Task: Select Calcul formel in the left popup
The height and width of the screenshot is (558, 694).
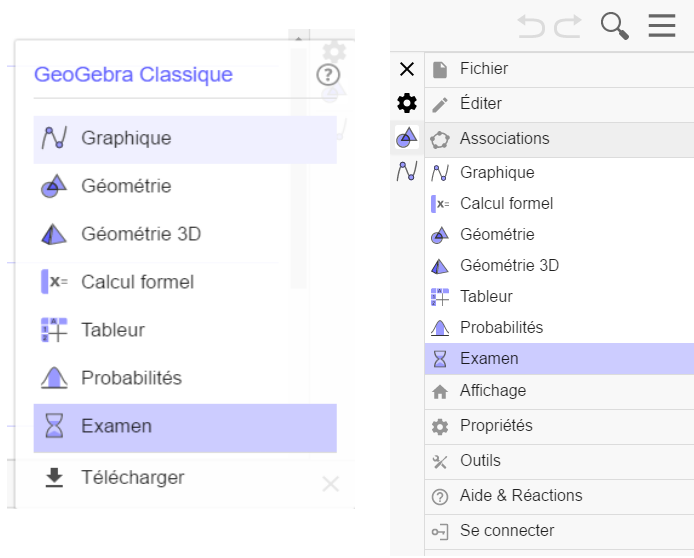Action: click(x=185, y=282)
